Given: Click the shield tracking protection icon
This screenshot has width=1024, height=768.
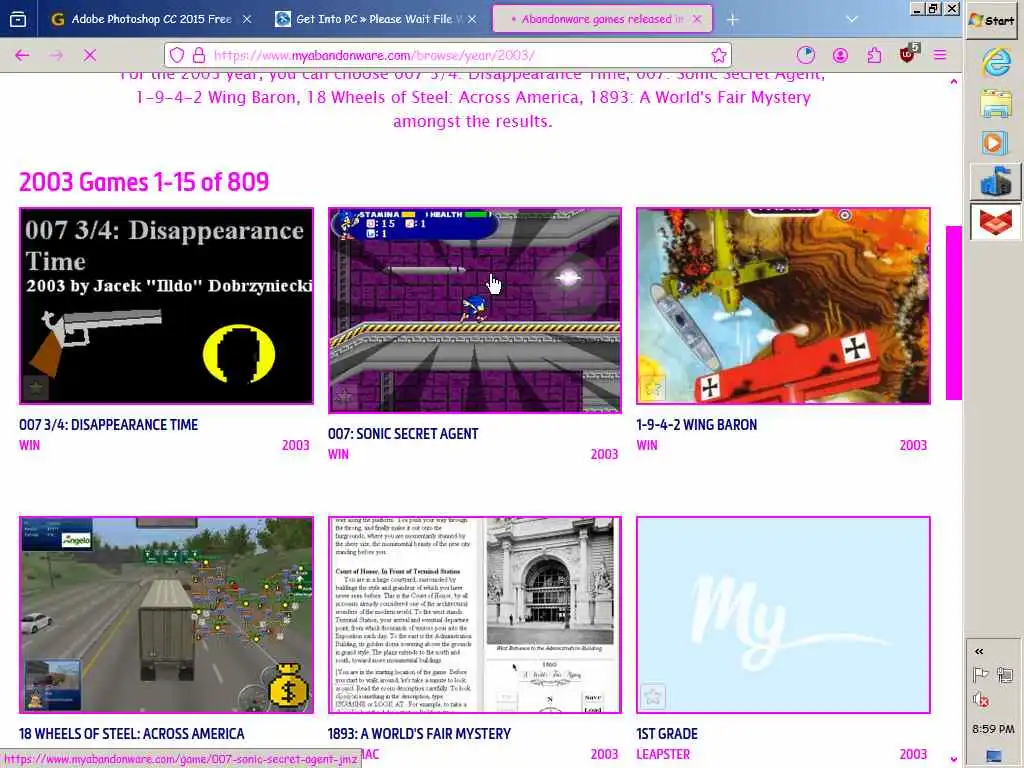Looking at the screenshot, I should click(x=177, y=56).
